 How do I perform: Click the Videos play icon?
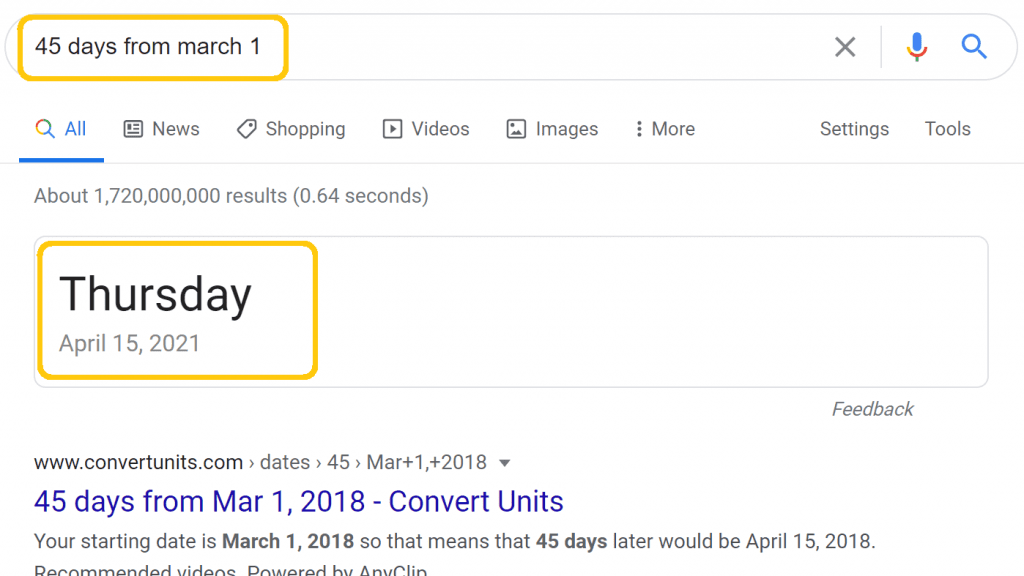click(393, 129)
